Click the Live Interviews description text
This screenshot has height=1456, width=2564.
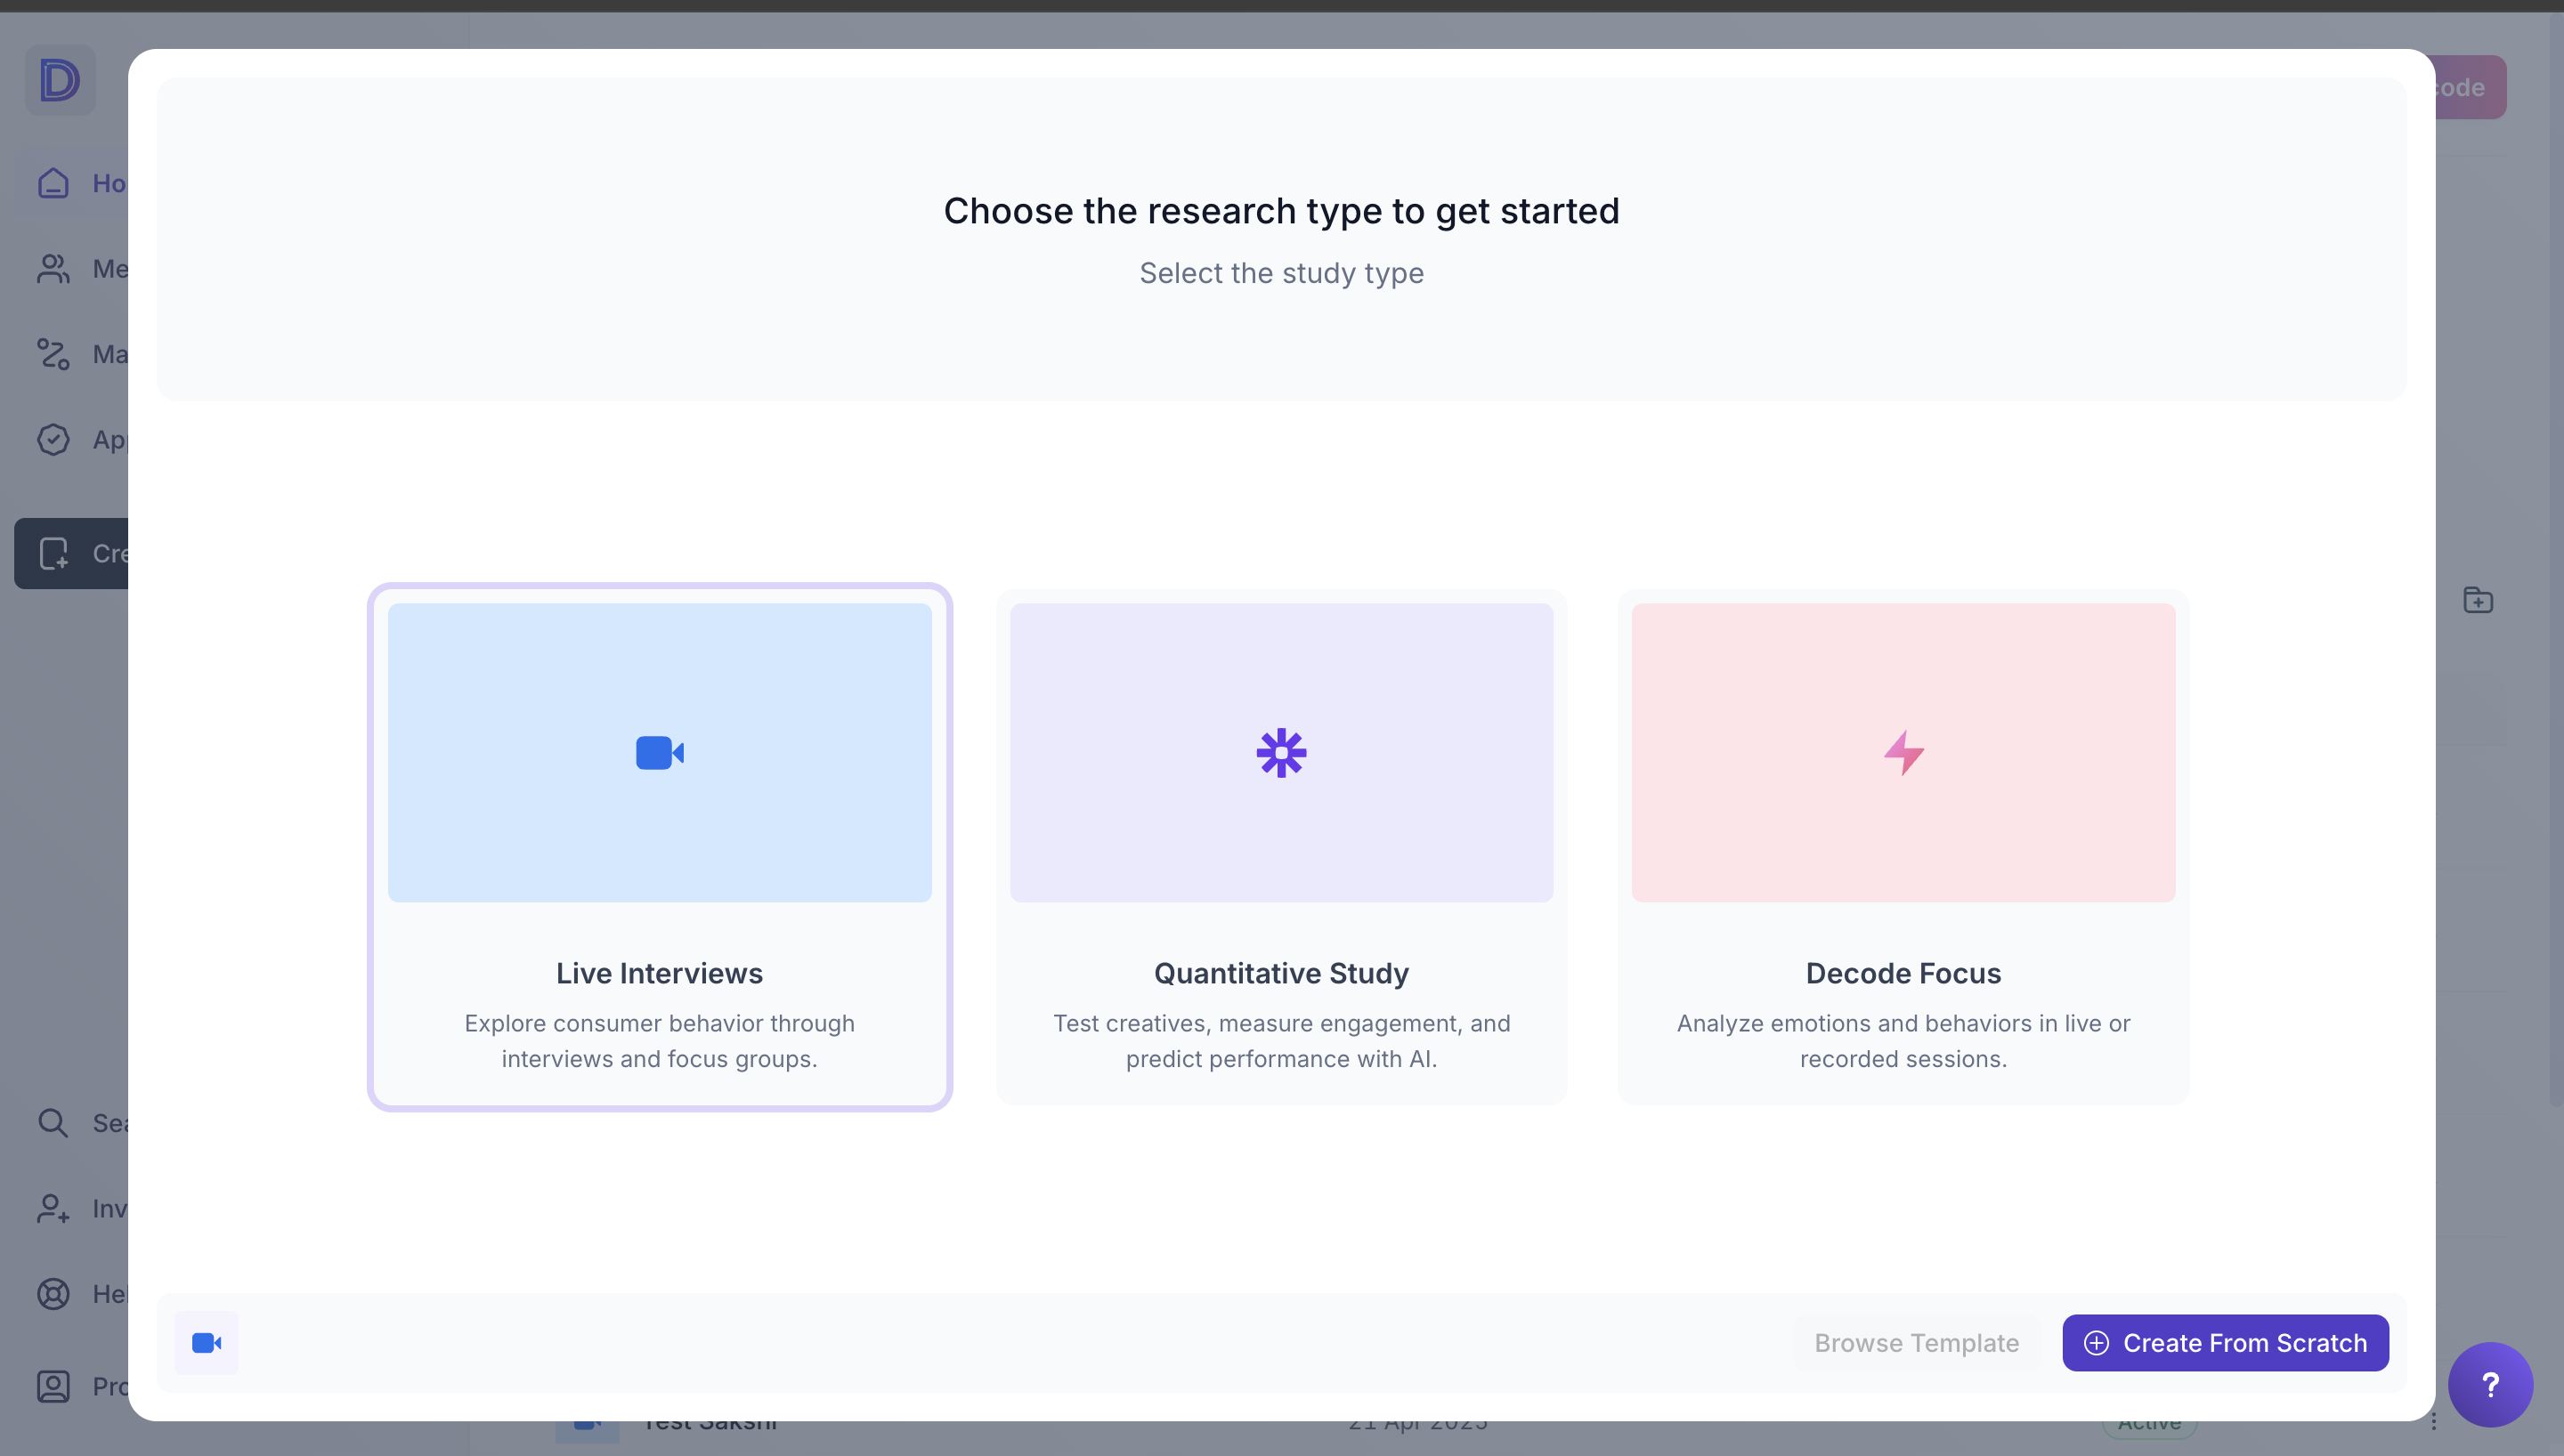(x=659, y=1041)
